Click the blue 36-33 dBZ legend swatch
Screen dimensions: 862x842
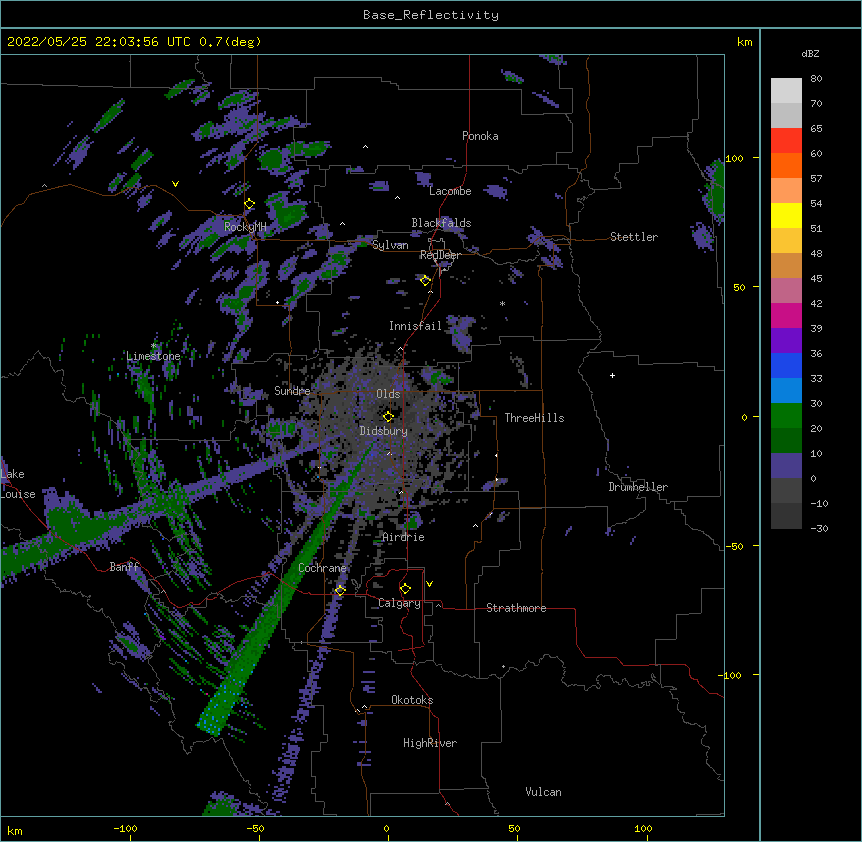(786, 365)
